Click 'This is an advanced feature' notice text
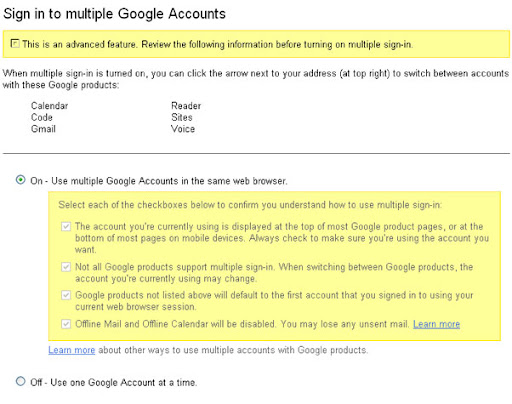Image resolution: width=512 pixels, height=404 pixels. (x=218, y=44)
